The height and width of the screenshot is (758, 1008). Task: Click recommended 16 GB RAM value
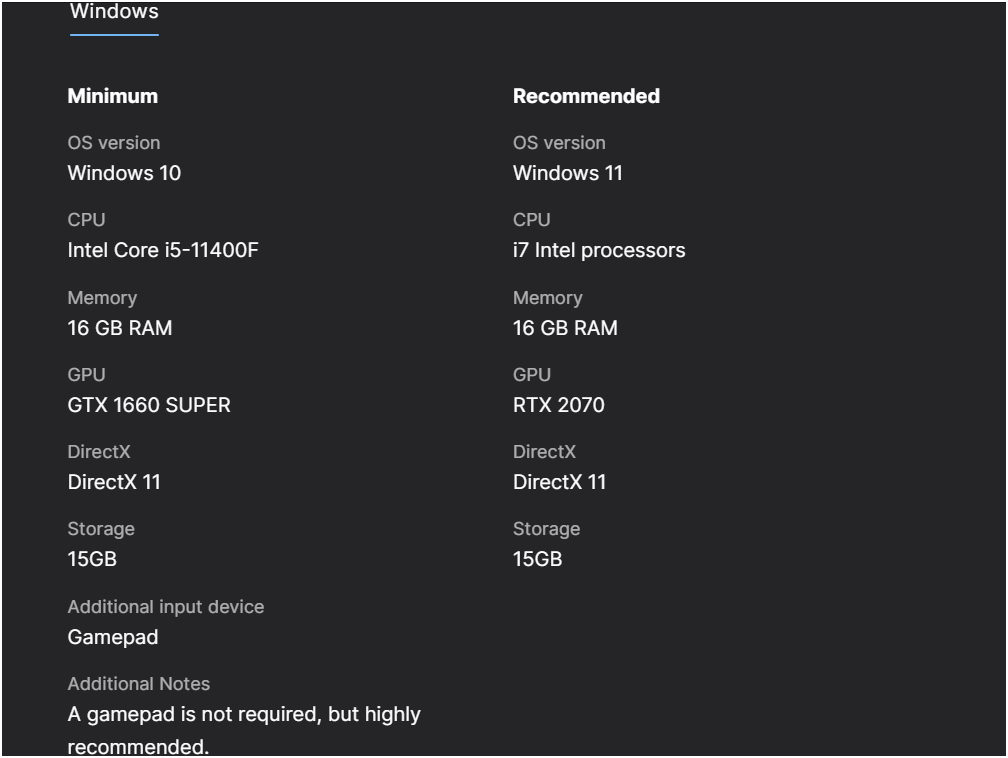pyautogui.click(x=565, y=328)
